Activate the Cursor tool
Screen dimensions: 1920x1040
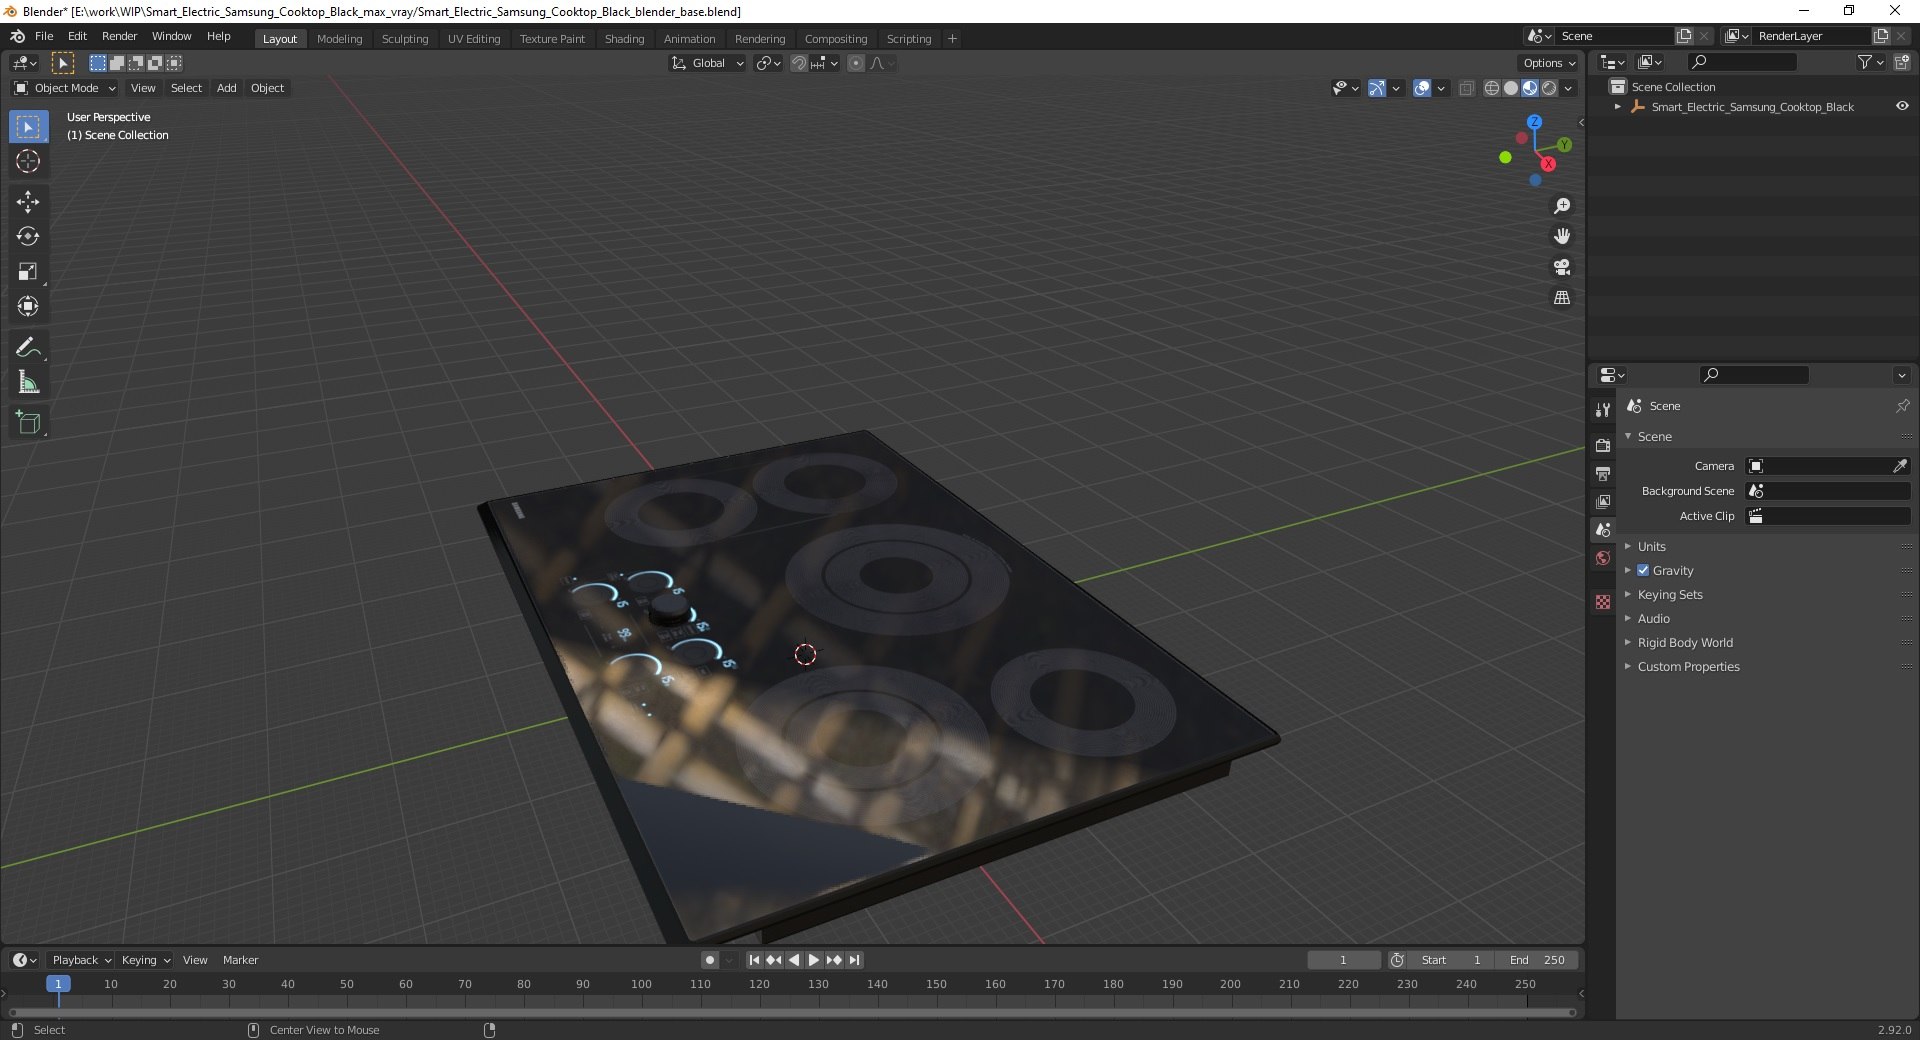point(28,162)
